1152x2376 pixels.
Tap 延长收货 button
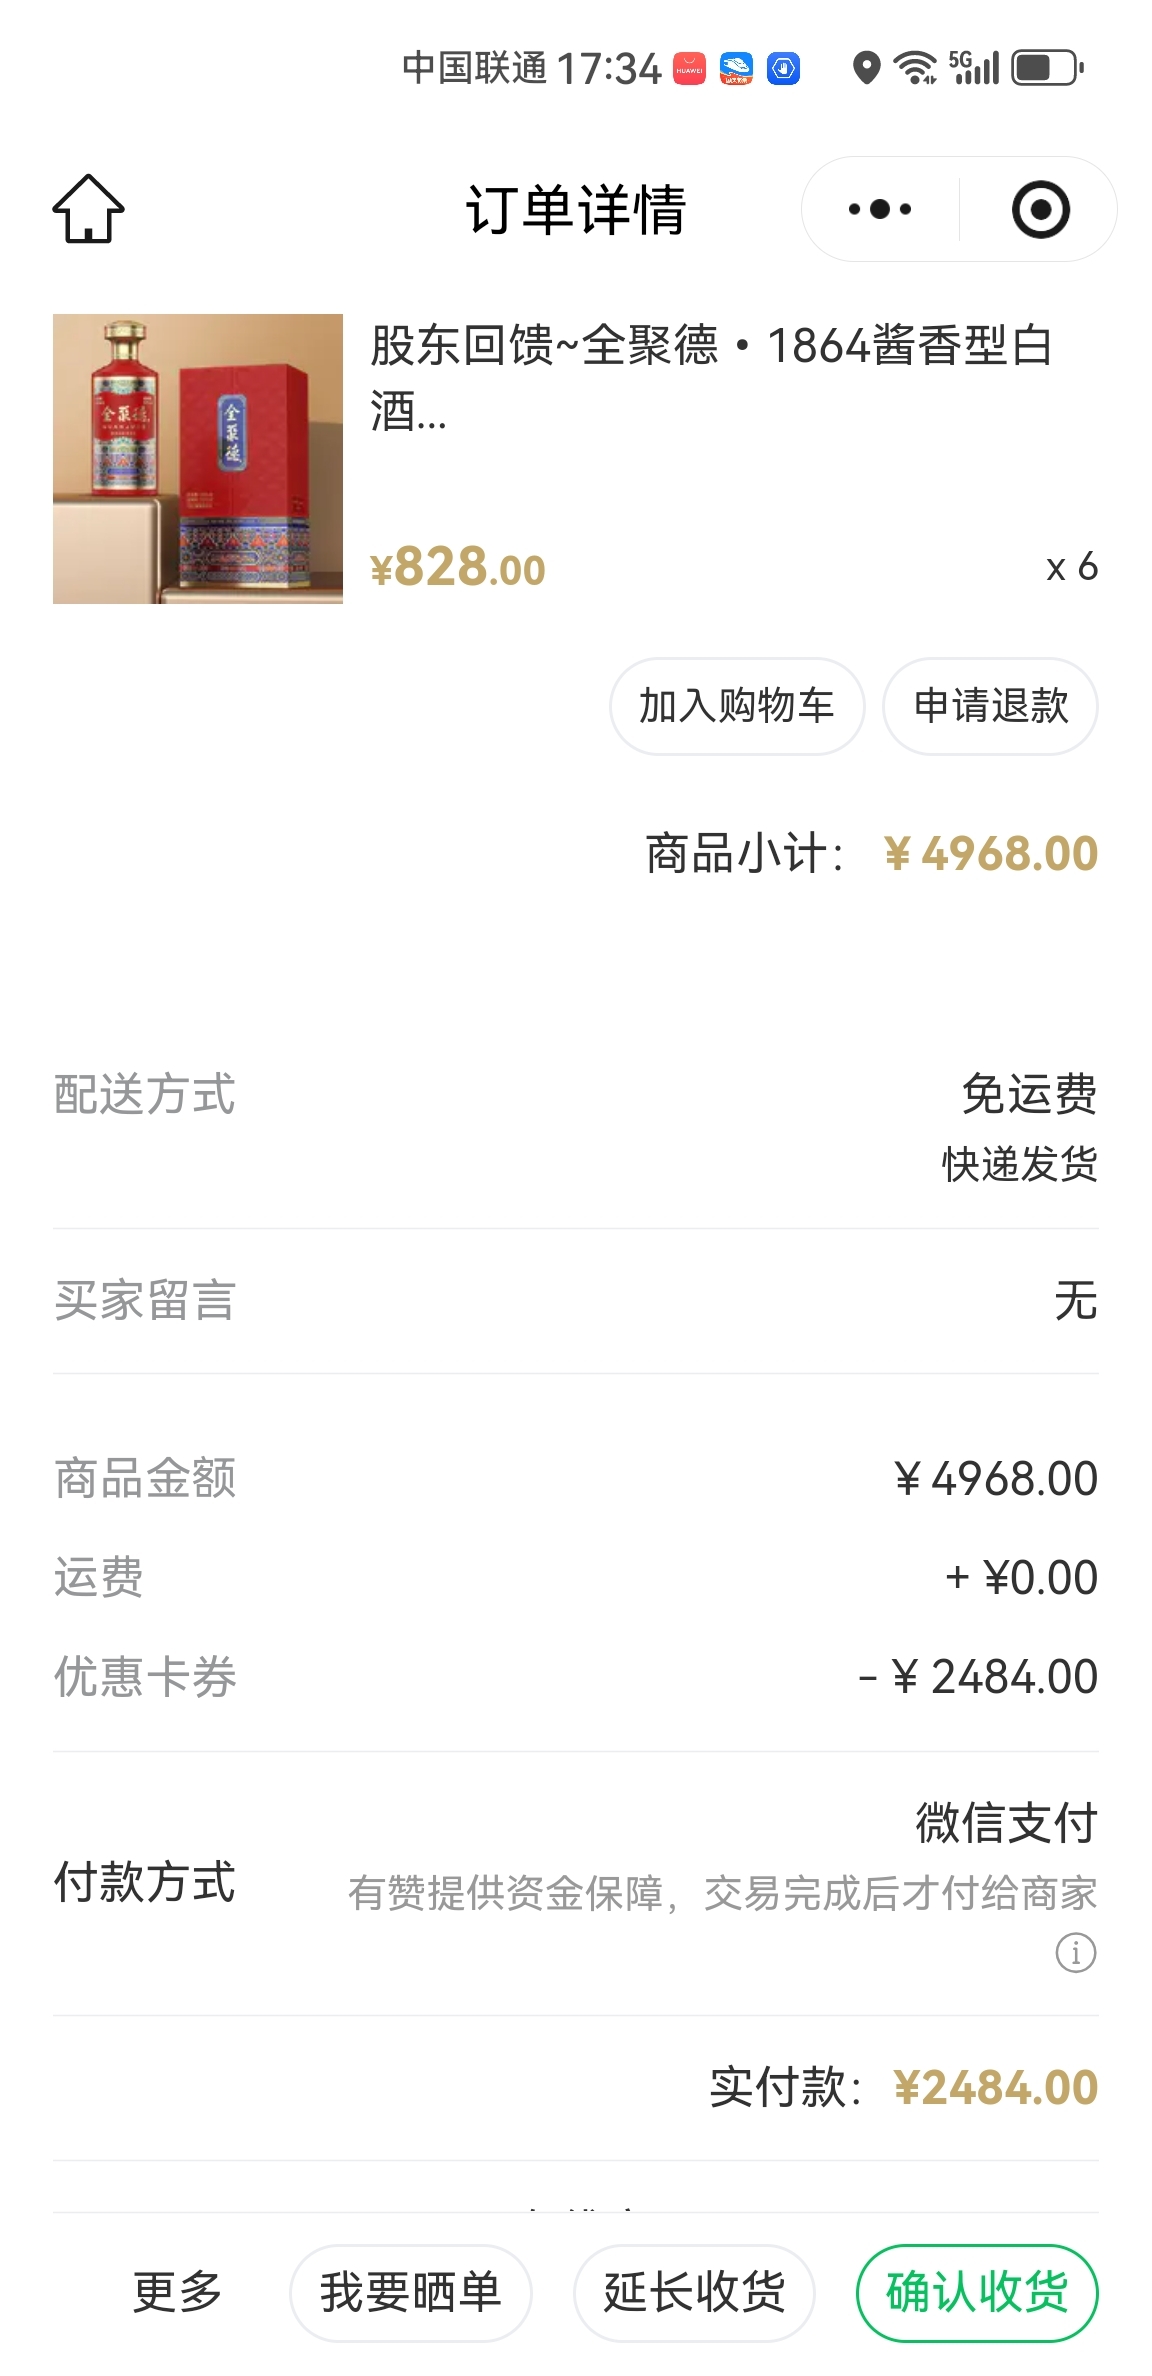[694, 2292]
